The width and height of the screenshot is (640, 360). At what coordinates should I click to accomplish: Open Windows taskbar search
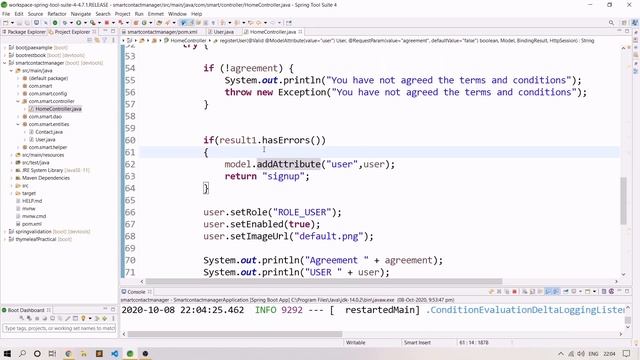(x=22, y=353)
